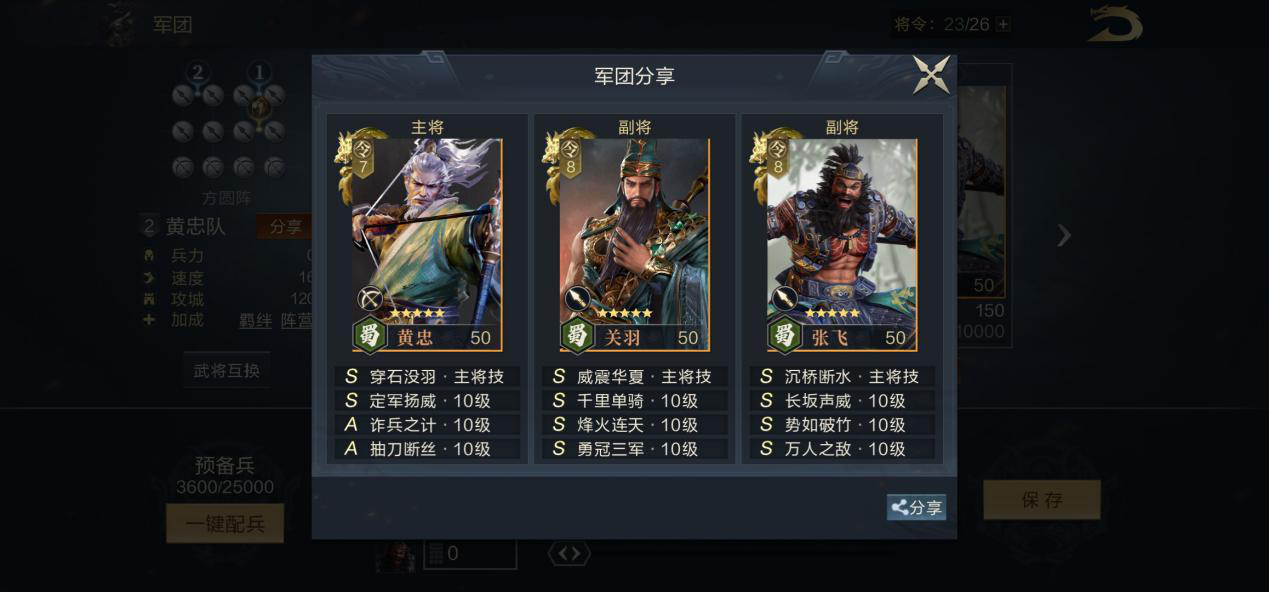Select the 张飞 hero portrait card
Viewport: 1269px width, 592px height.
pyautogui.click(x=842, y=245)
